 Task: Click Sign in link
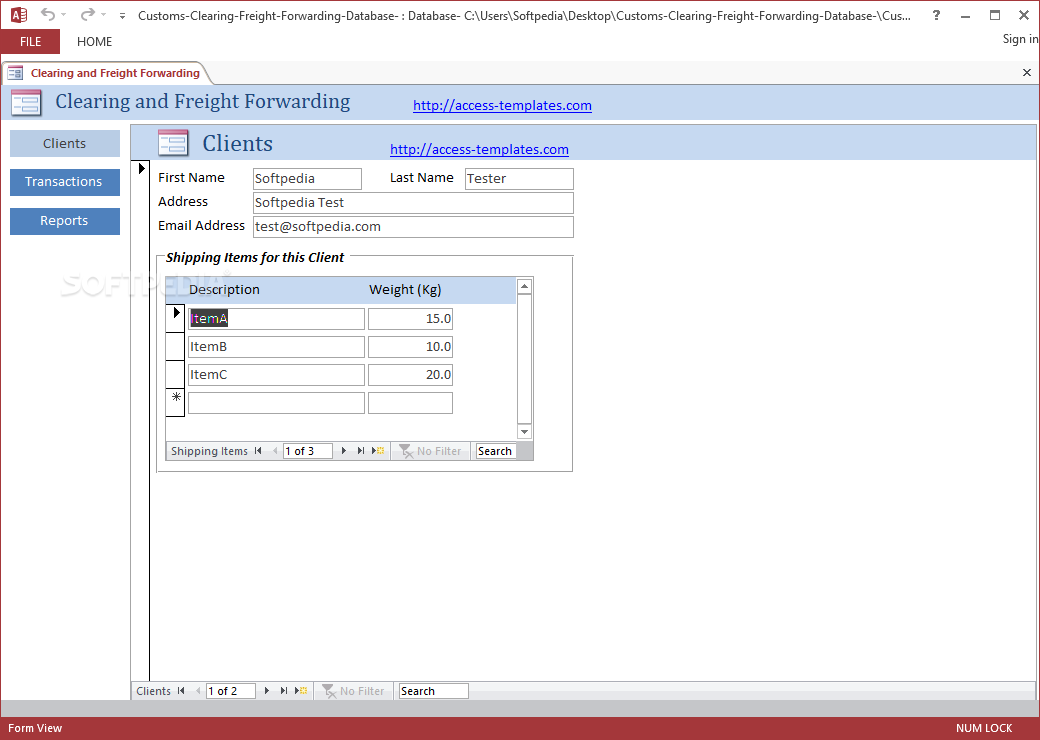[x=1021, y=39]
